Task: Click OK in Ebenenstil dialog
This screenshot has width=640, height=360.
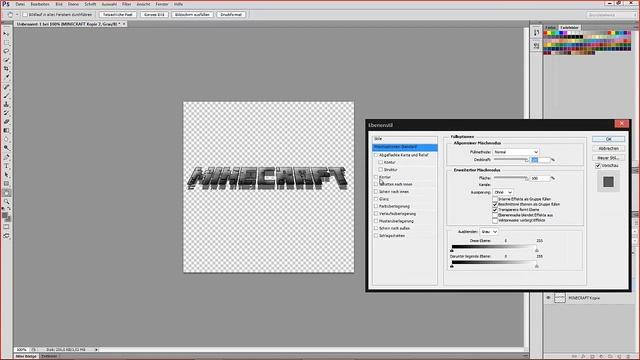Action: 608,139
